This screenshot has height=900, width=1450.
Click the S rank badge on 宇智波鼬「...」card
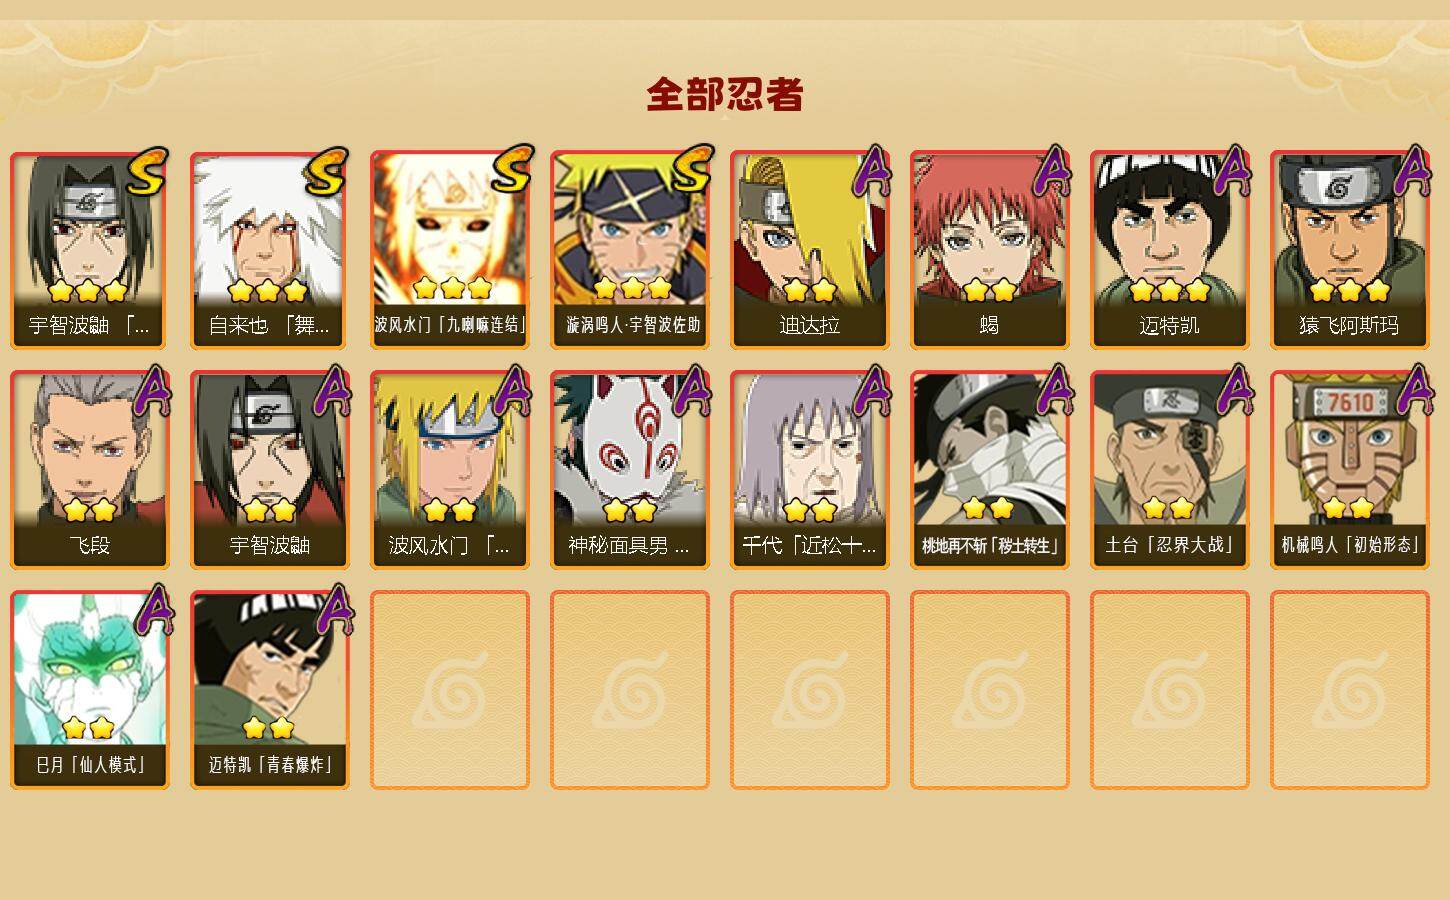[x=146, y=171]
